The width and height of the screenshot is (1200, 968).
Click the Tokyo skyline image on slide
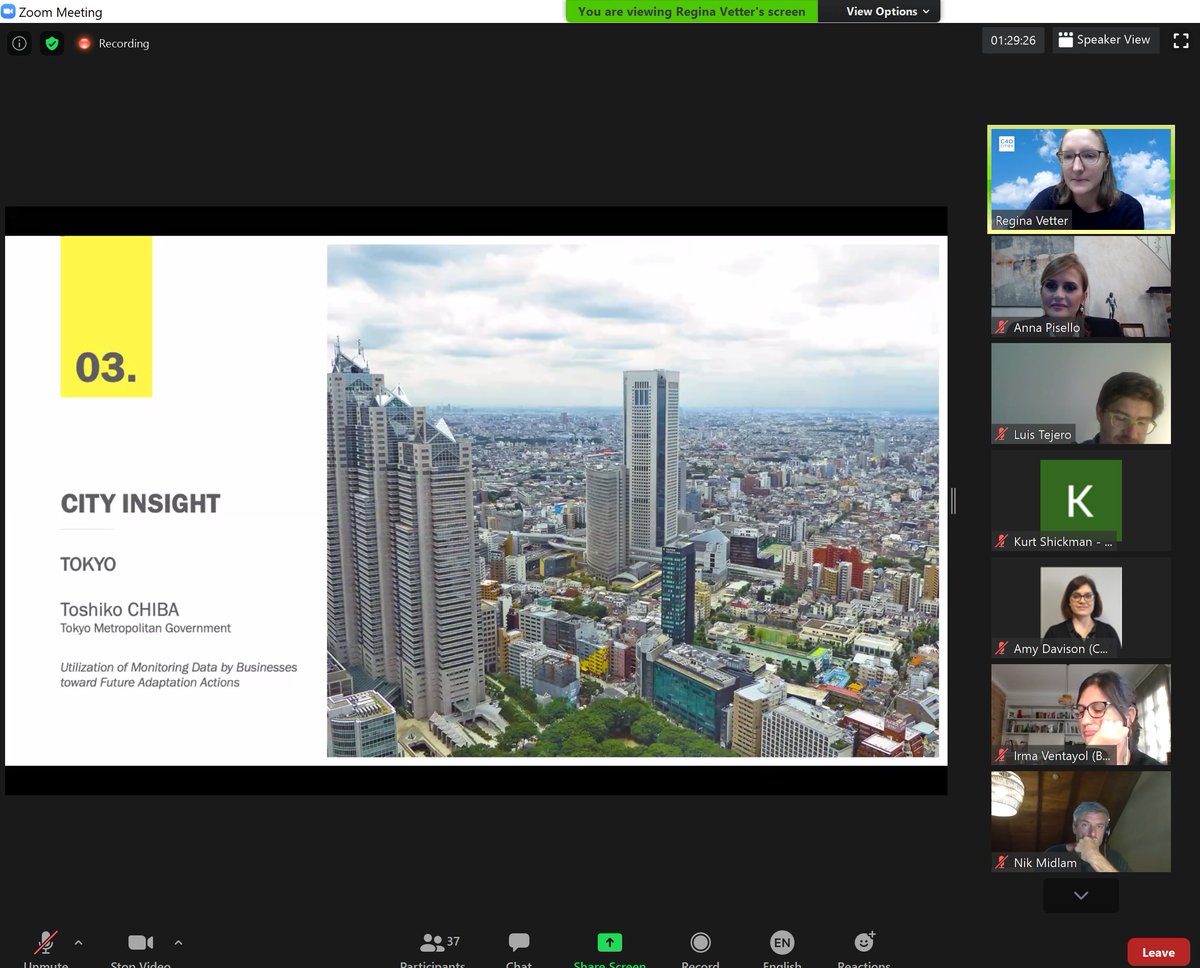(x=633, y=500)
